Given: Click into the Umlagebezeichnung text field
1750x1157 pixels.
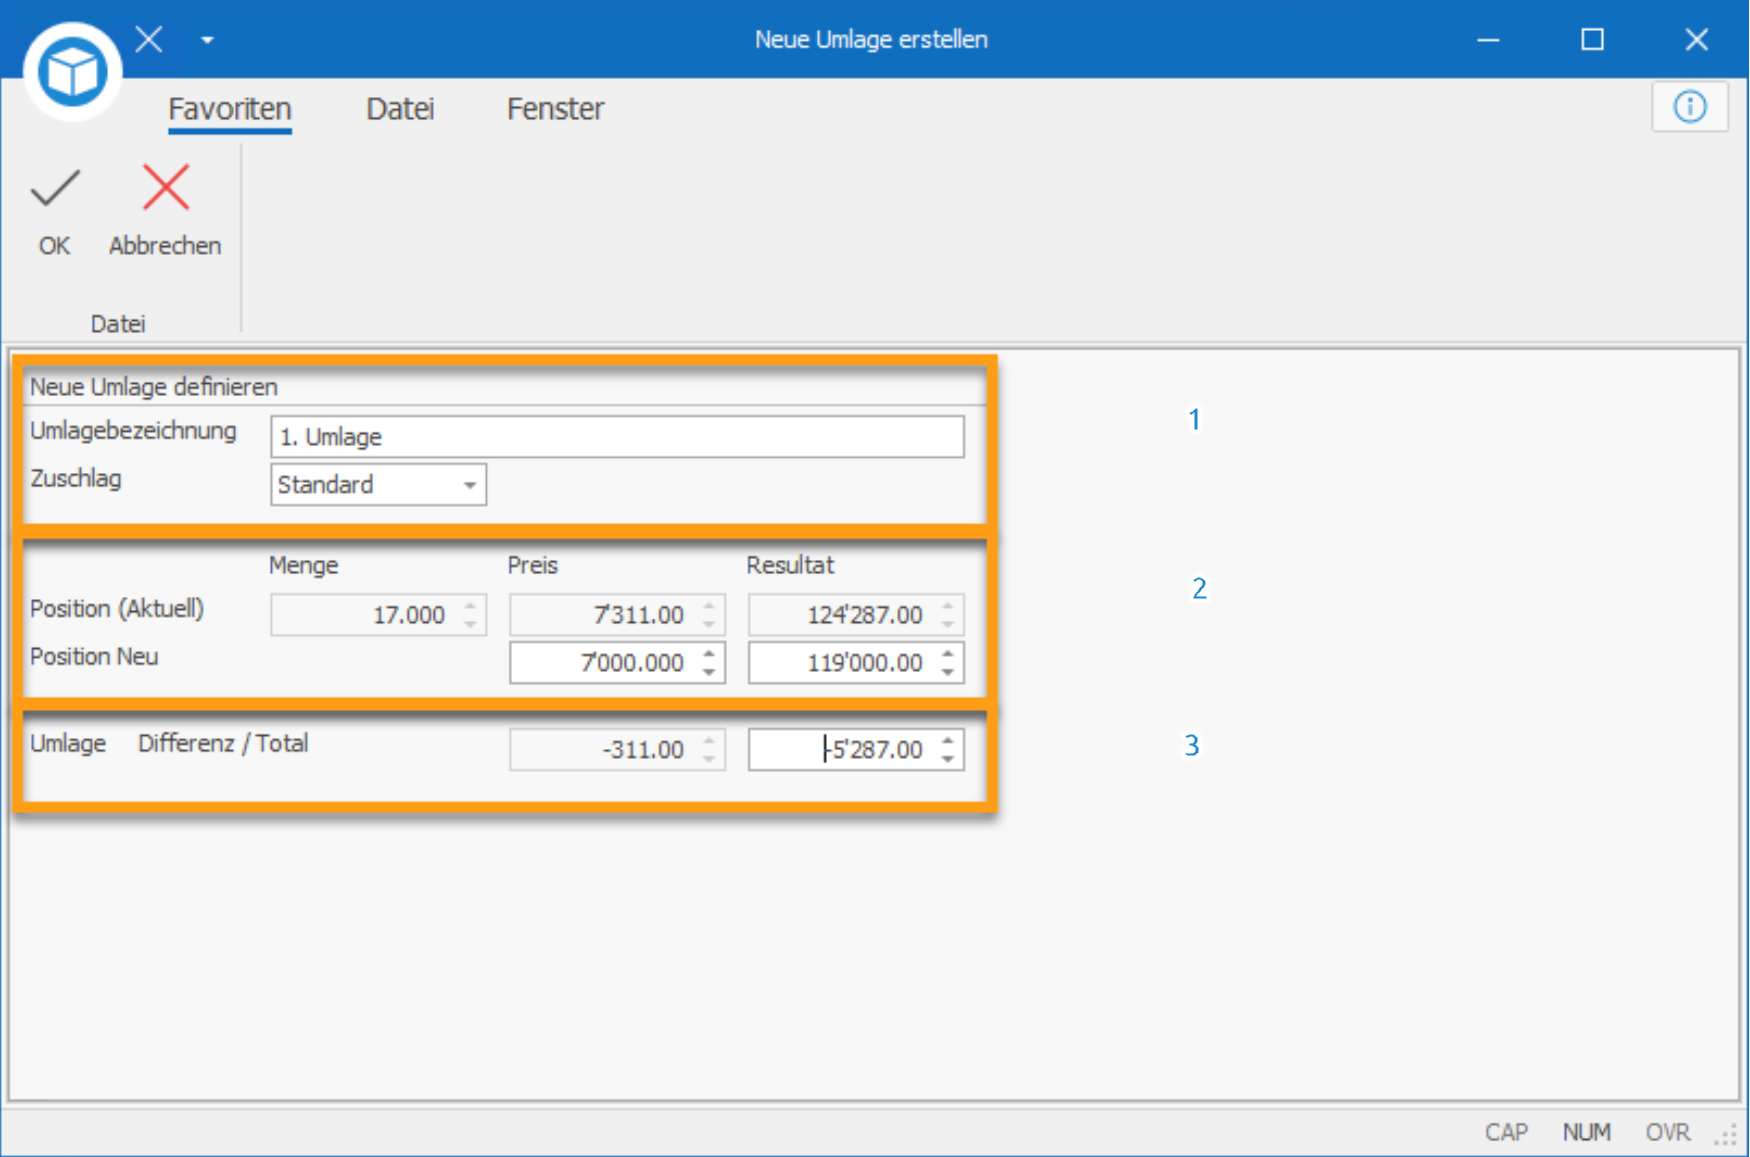Looking at the screenshot, I should coord(617,437).
